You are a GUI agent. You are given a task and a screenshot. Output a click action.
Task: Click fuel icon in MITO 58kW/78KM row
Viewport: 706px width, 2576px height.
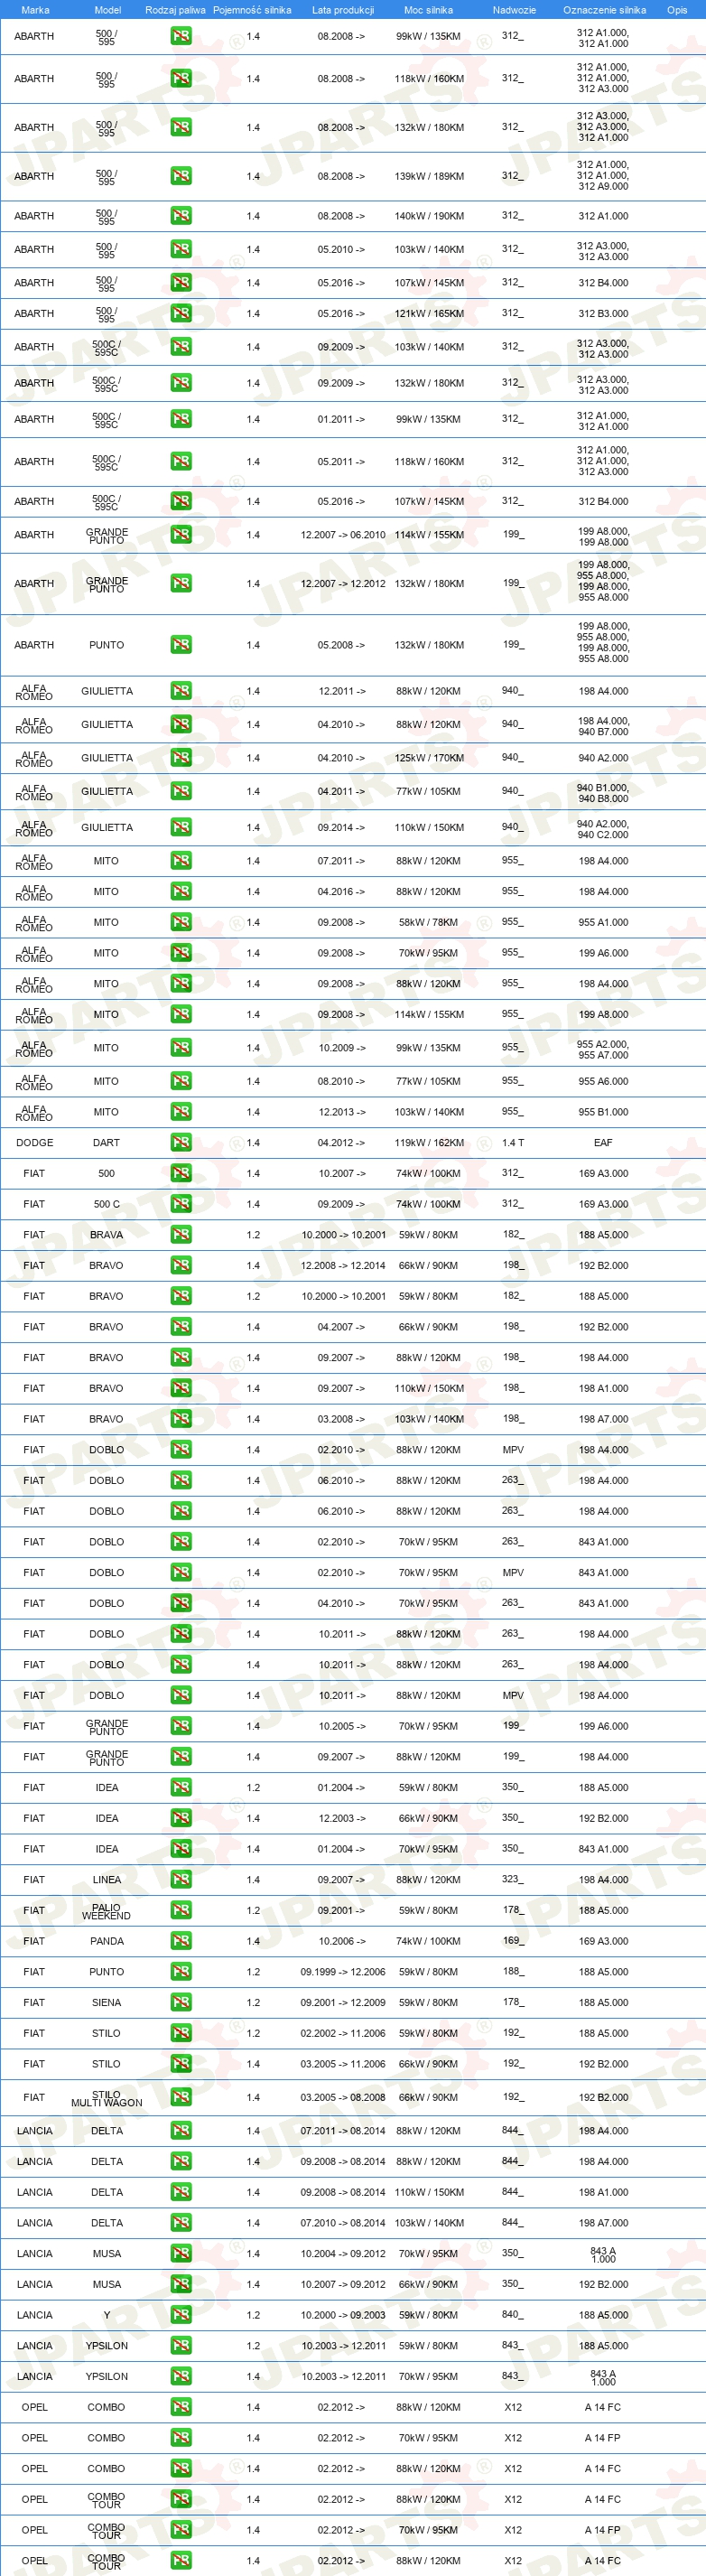[181, 922]
